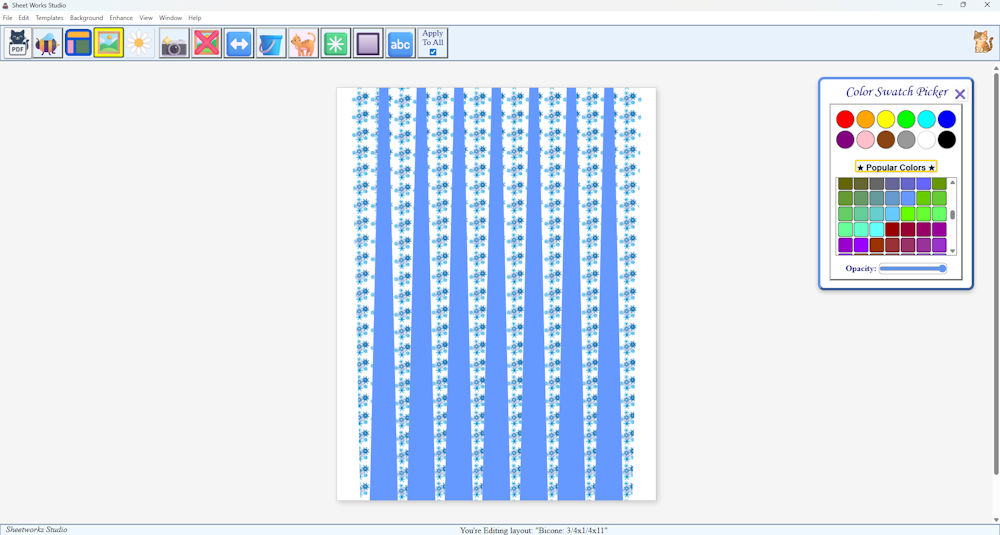1000x535 pixels.
Task: Click the remove image red X icon
Action: click(207, 43)
